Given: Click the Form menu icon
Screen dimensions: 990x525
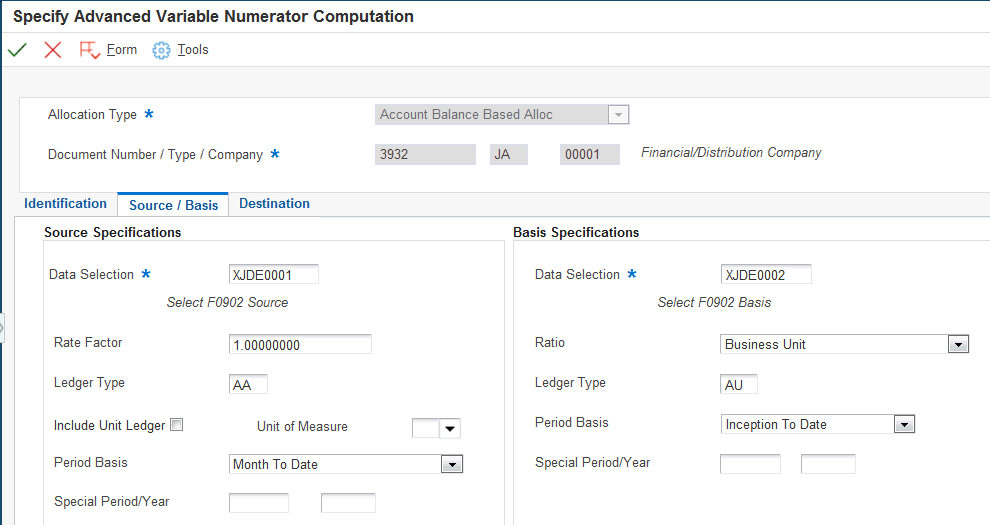Looking at the screenshot, I should [x=89, y=50].
